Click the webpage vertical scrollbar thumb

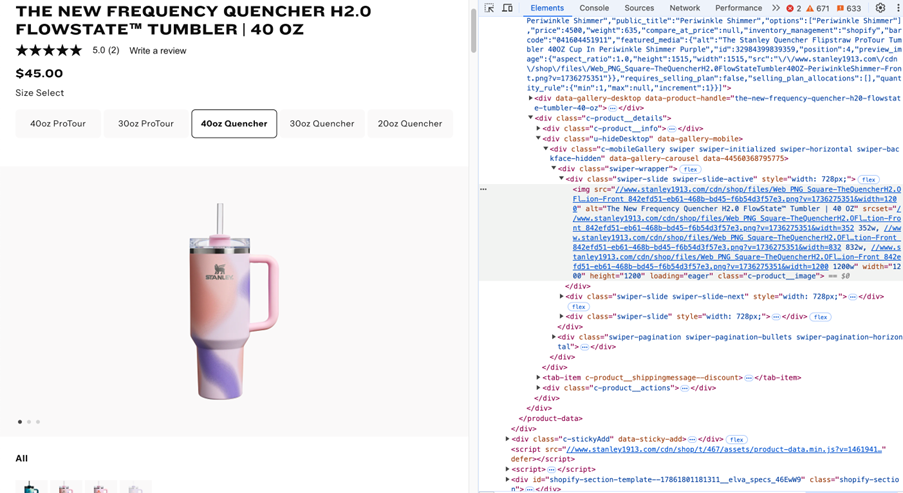[473, 30]
